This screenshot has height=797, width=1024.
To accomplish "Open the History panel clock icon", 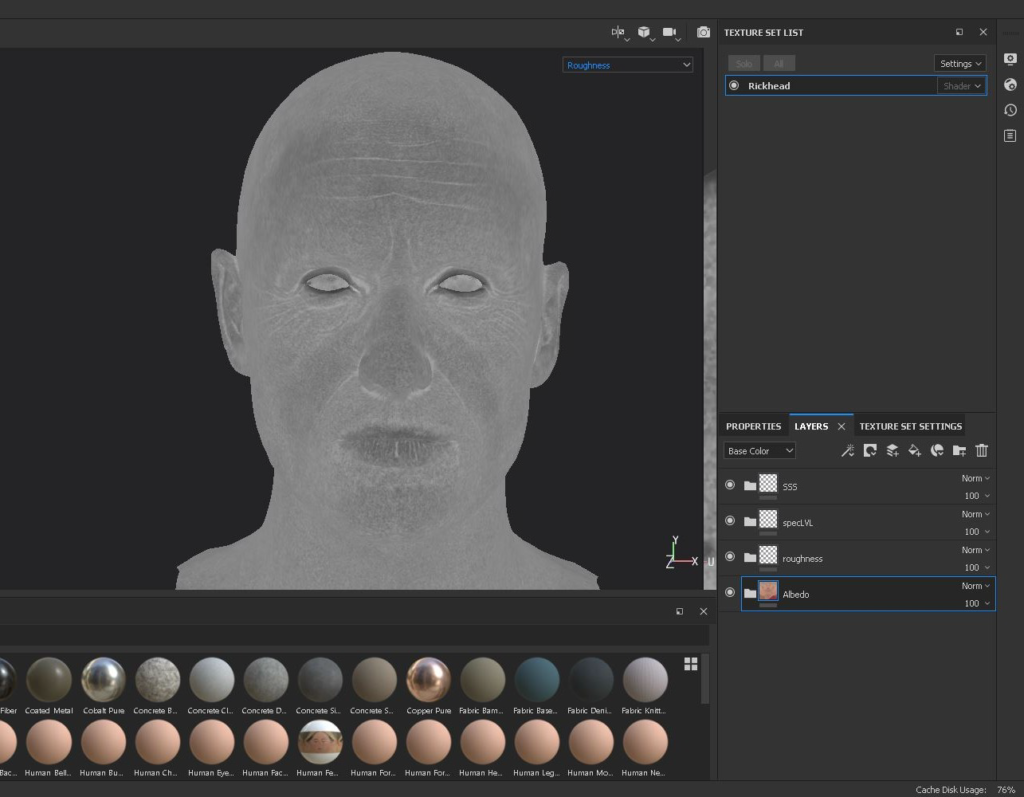I will tap(1010, 110).
